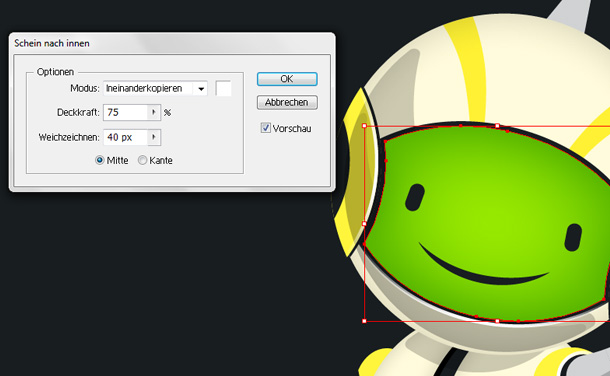
Task: Click the robot's right eye
Action: pos(573,237)
